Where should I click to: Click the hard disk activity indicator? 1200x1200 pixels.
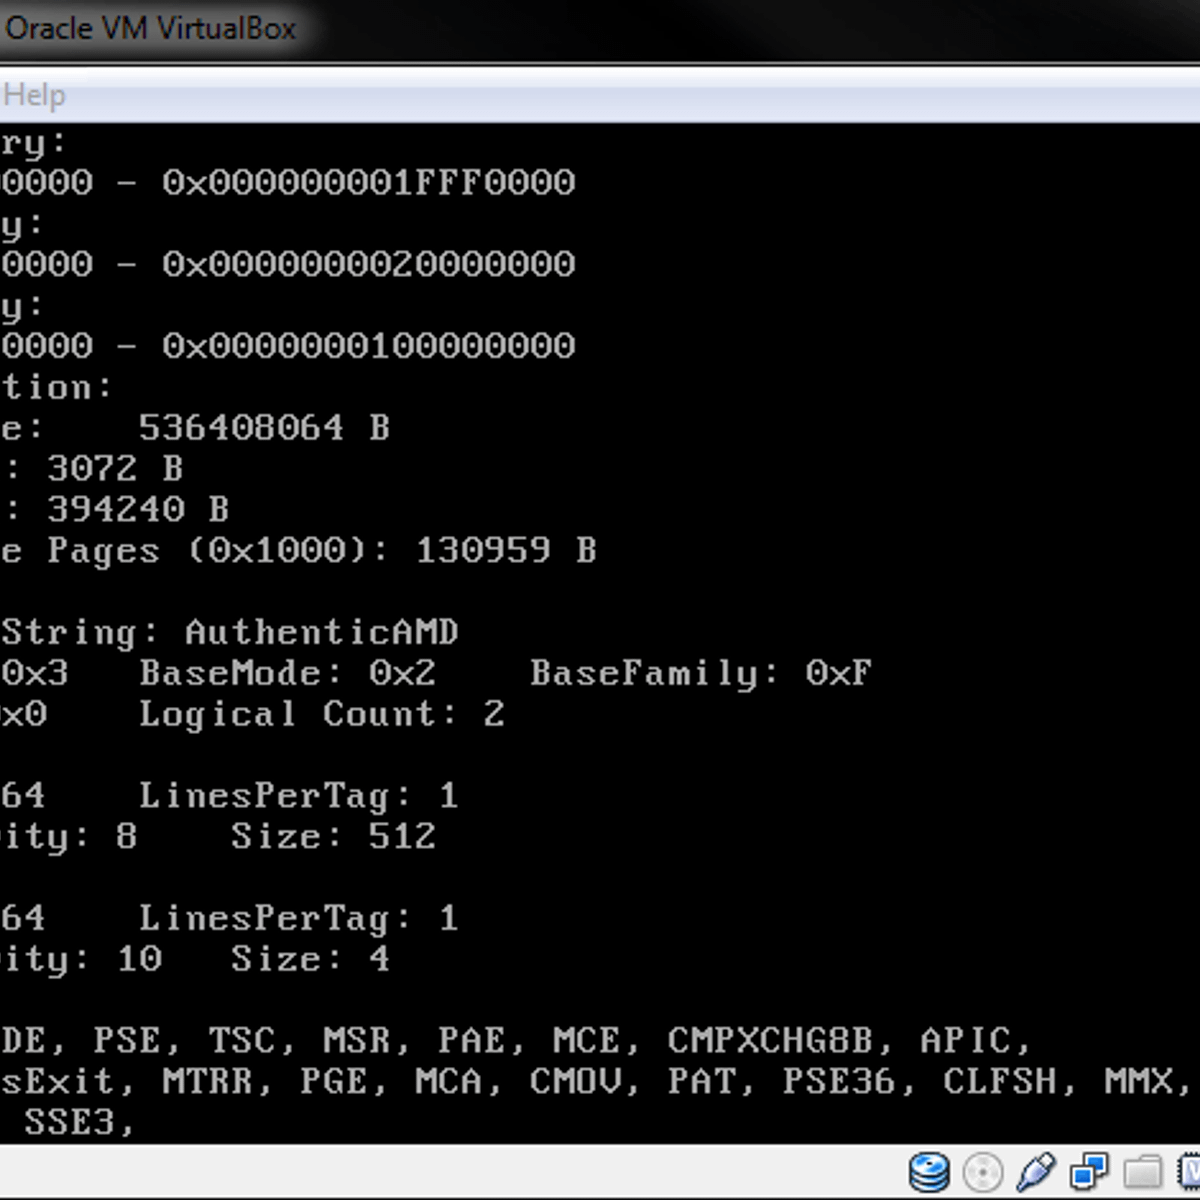click(928, 1172)
